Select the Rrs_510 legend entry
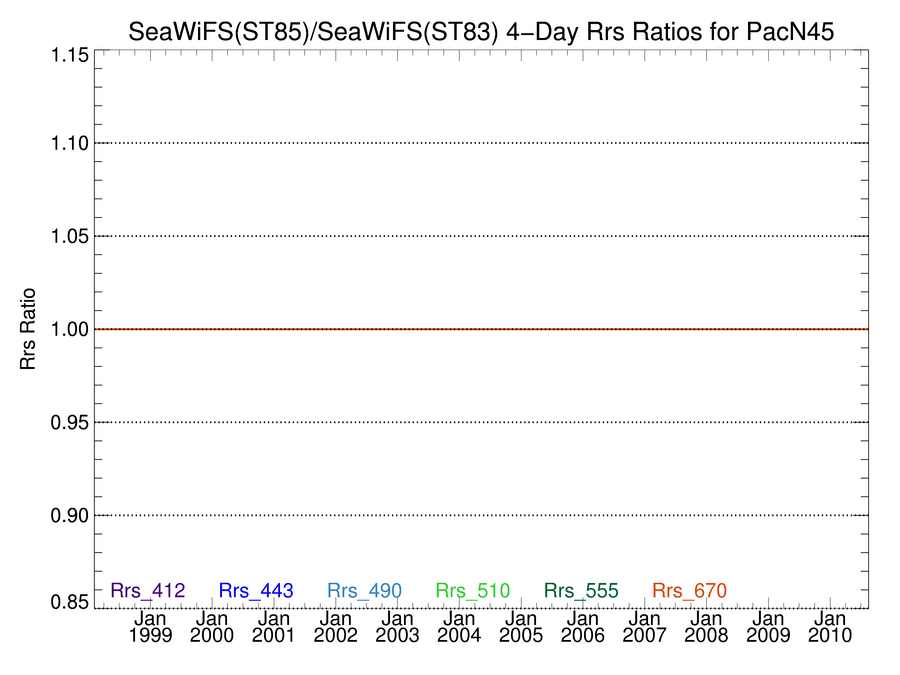900x675 pixels. point(472,591)
